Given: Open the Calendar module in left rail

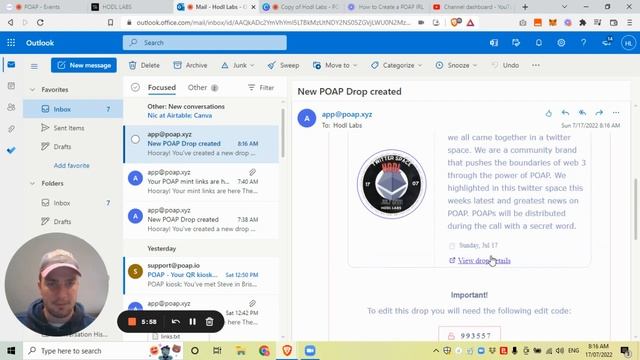Looking at the screenshot, I should (x=11, y=86).
